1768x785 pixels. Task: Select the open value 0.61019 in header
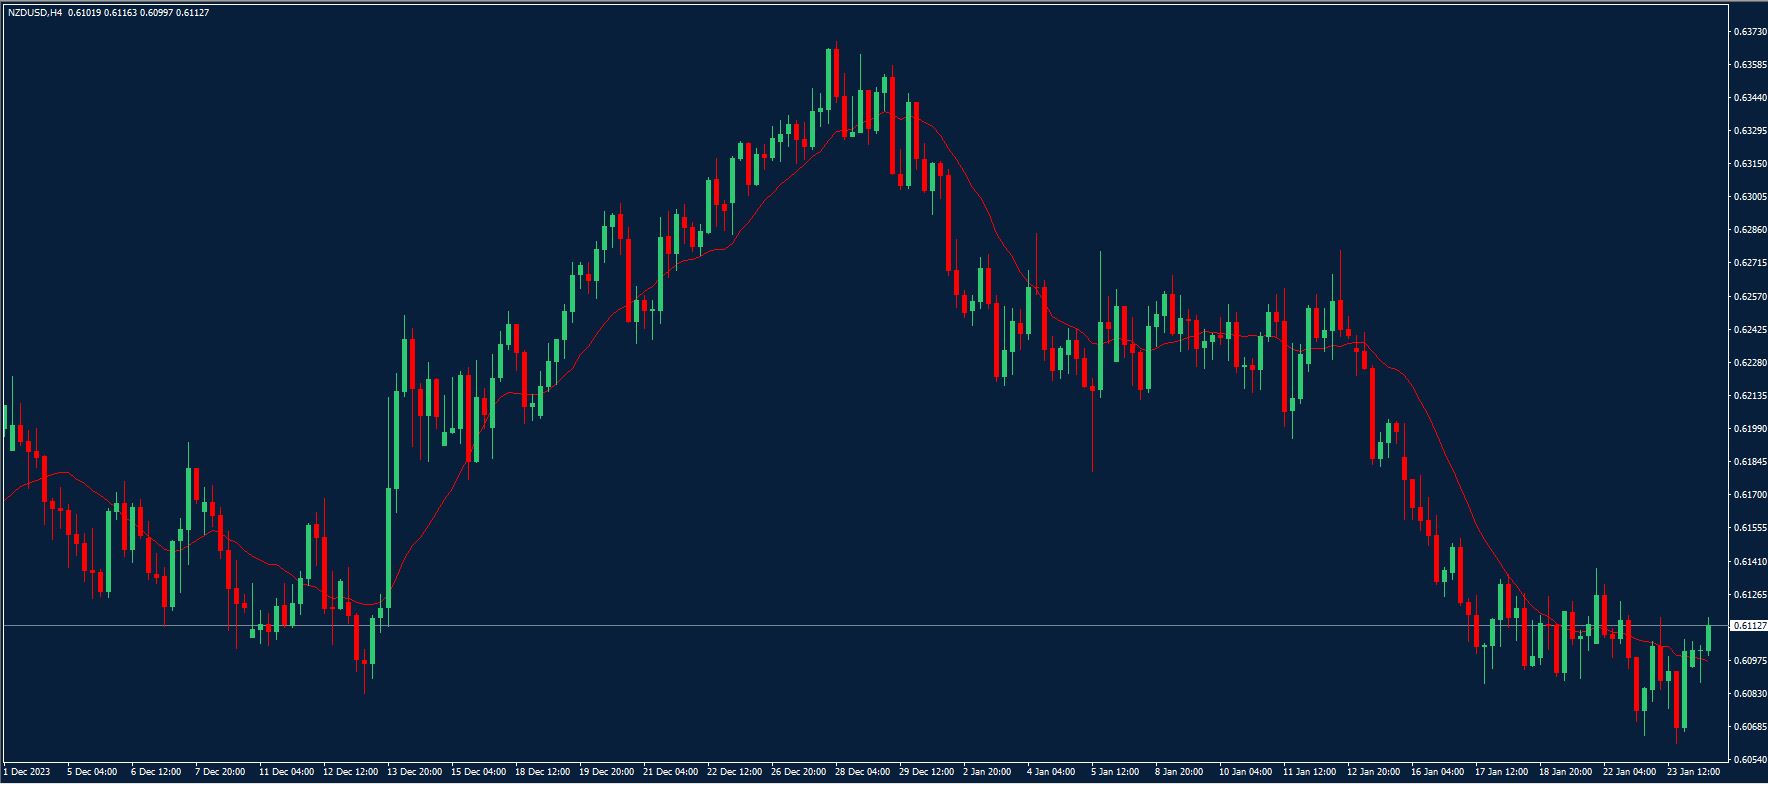[84, 13]
